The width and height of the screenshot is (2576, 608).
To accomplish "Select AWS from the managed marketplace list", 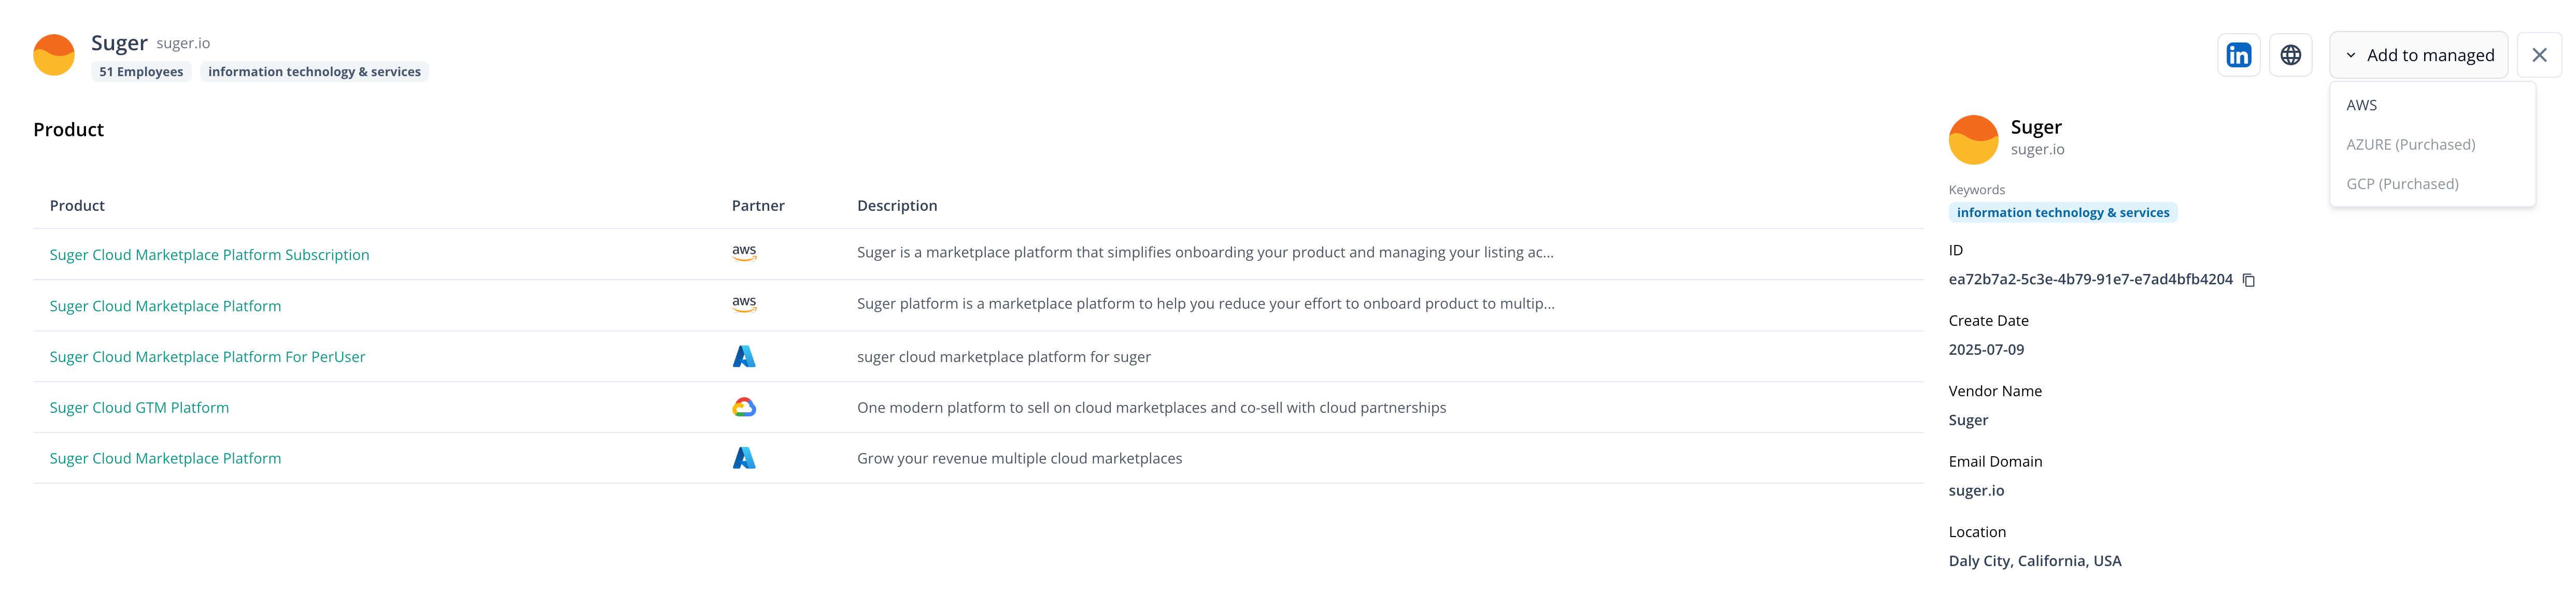I will pos(2361,104).
